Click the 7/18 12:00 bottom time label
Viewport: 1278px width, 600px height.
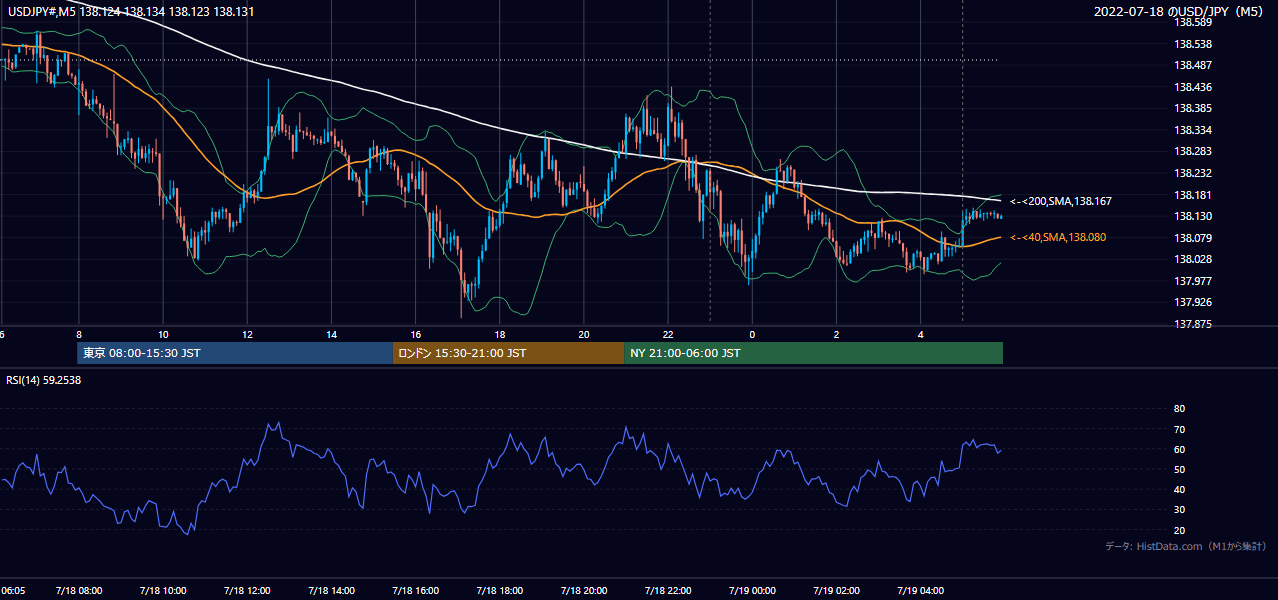click(247, 591)
